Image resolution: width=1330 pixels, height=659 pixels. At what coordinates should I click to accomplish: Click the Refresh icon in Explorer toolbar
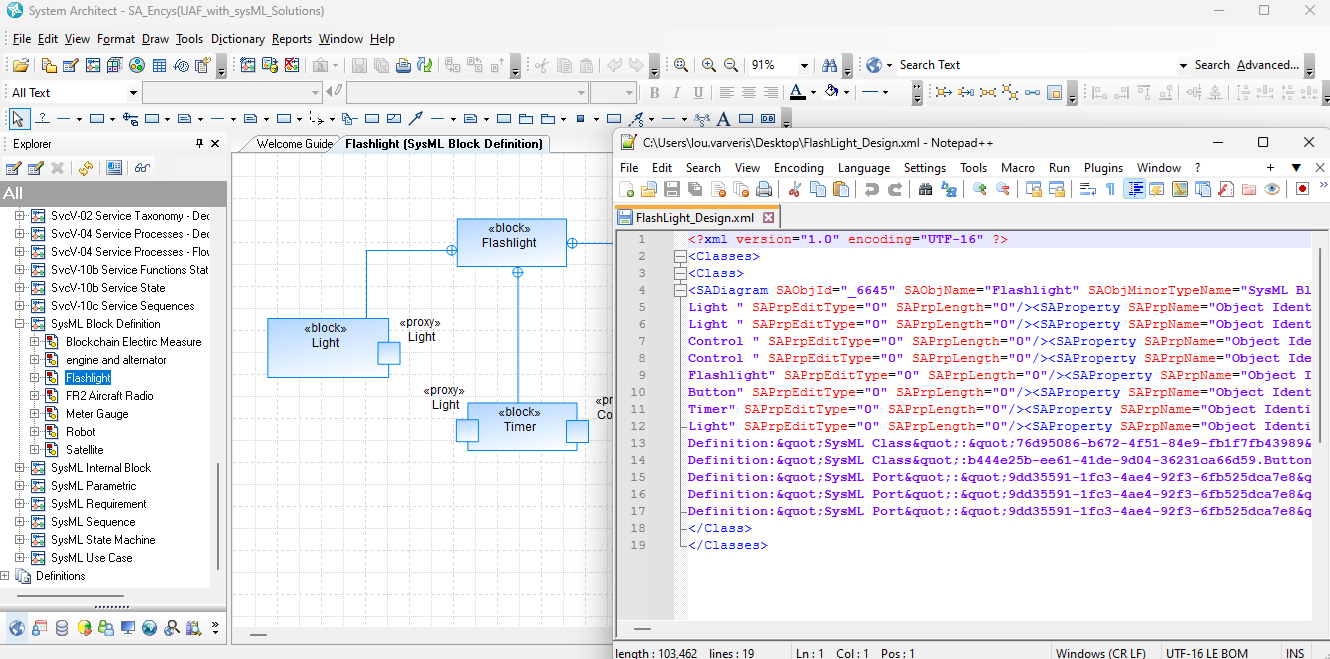click(86, 168)
